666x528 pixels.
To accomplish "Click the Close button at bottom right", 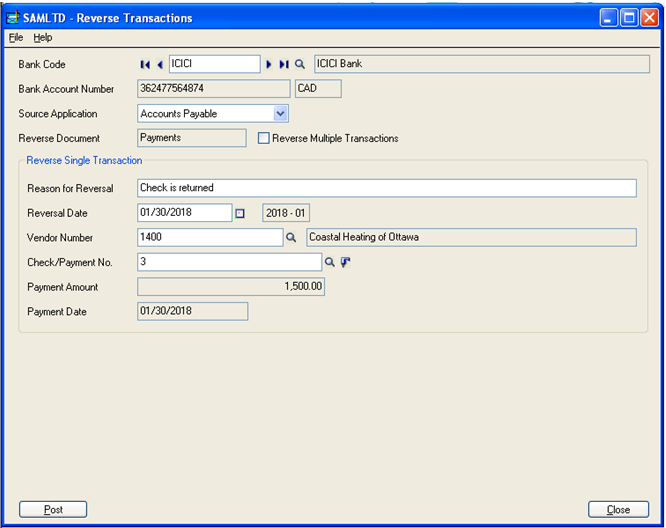I will click(x=618, y=510).
